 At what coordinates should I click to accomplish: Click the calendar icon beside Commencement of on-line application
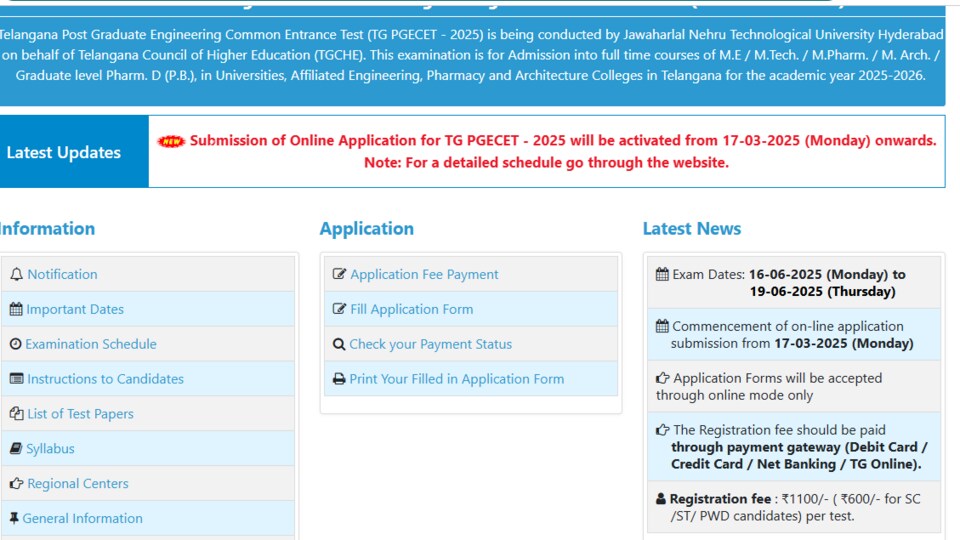pos(662,326)
